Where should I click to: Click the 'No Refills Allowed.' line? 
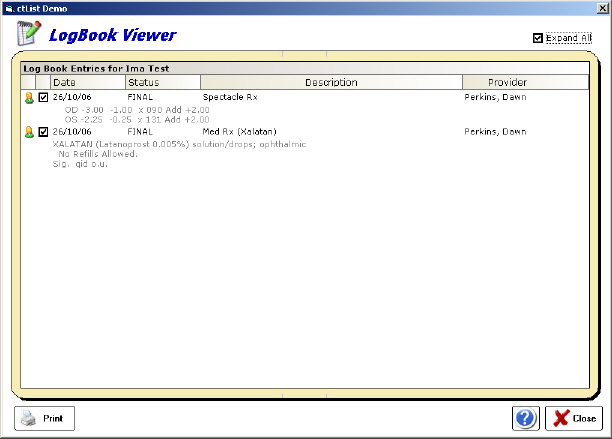point(98,154)
